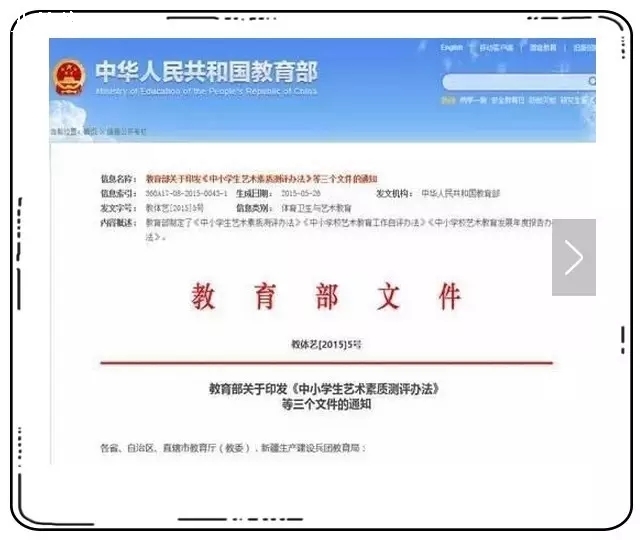Click the orange document title next to 信息名称
This screenshot has height=540, width=640.
(262, 179)
